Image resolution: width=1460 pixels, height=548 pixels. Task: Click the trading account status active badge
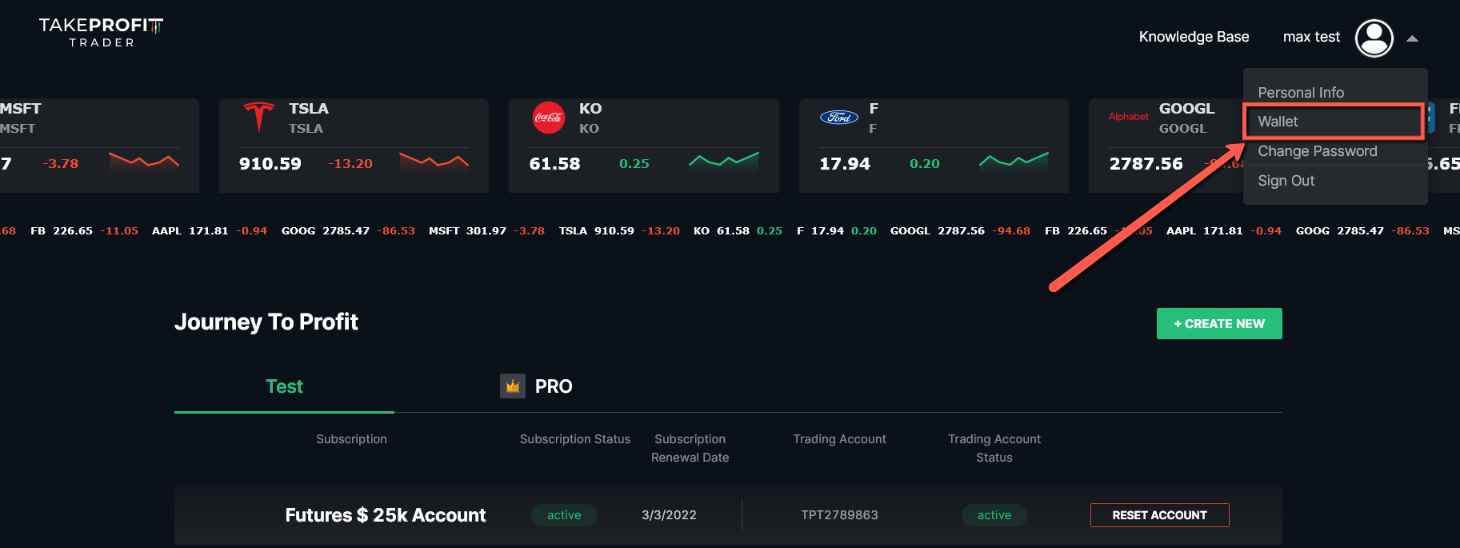(994, 515)
